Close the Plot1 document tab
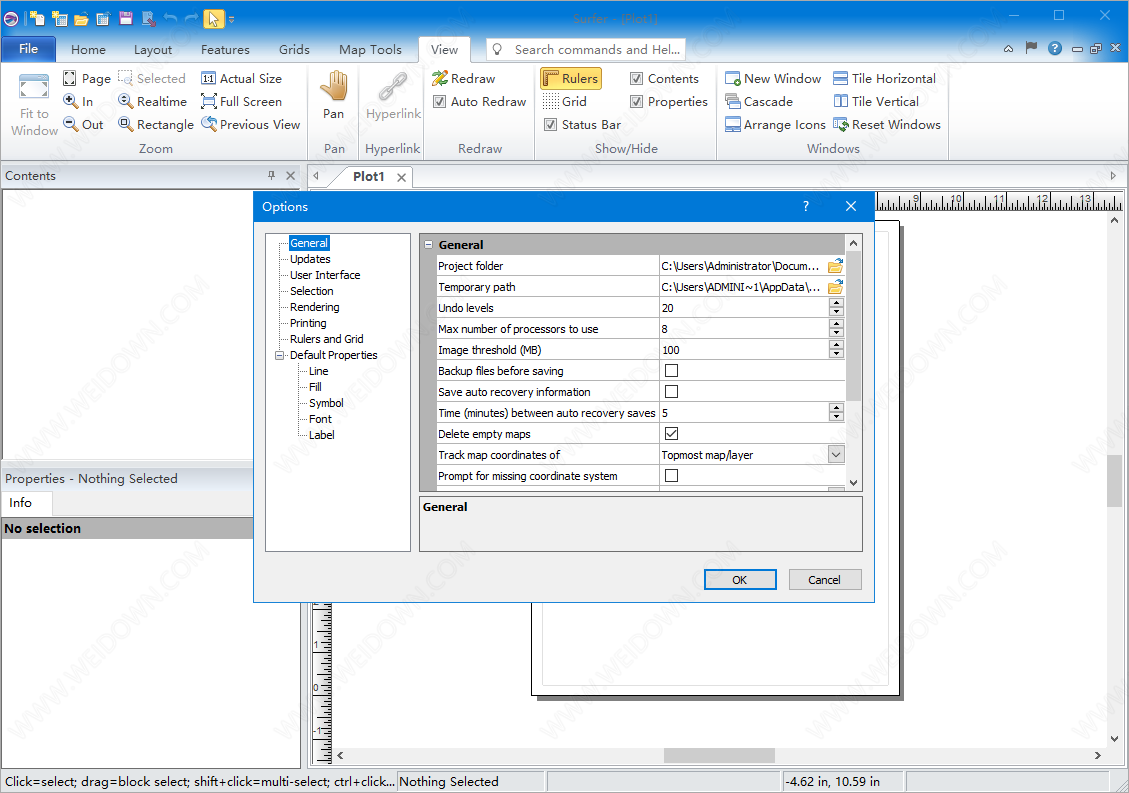The width and height of the screenshot is (1129, 793). (x=402, y=177)
